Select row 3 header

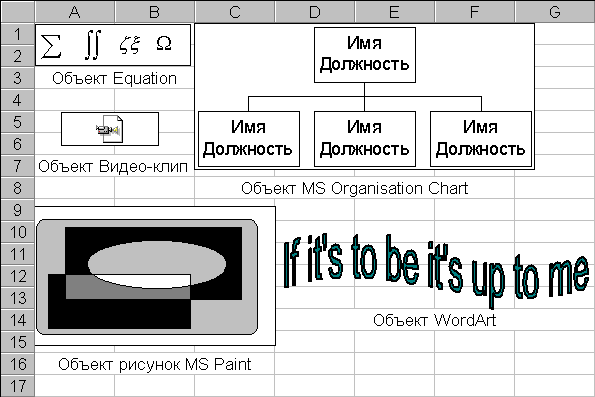17,78
